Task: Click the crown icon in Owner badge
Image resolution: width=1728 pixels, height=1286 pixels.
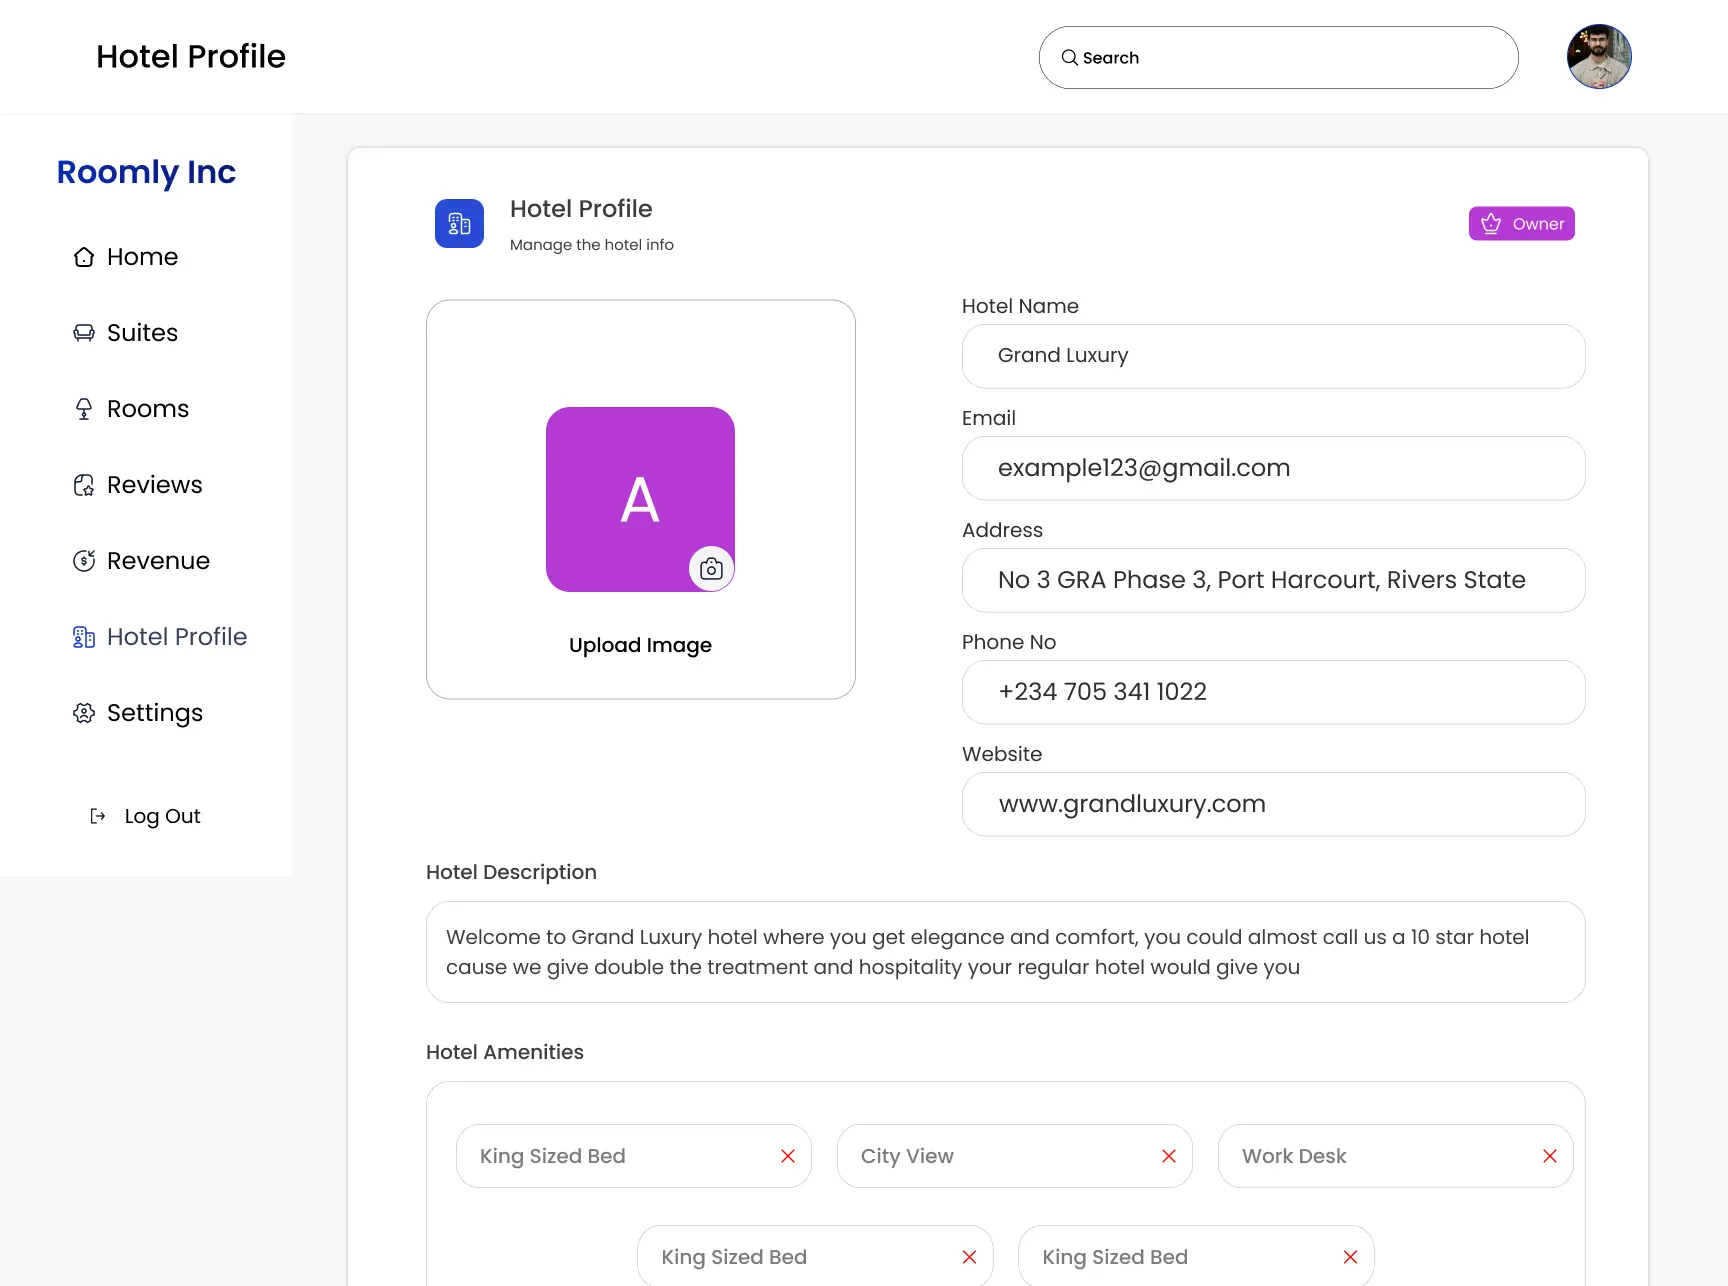Action: 1491,224
